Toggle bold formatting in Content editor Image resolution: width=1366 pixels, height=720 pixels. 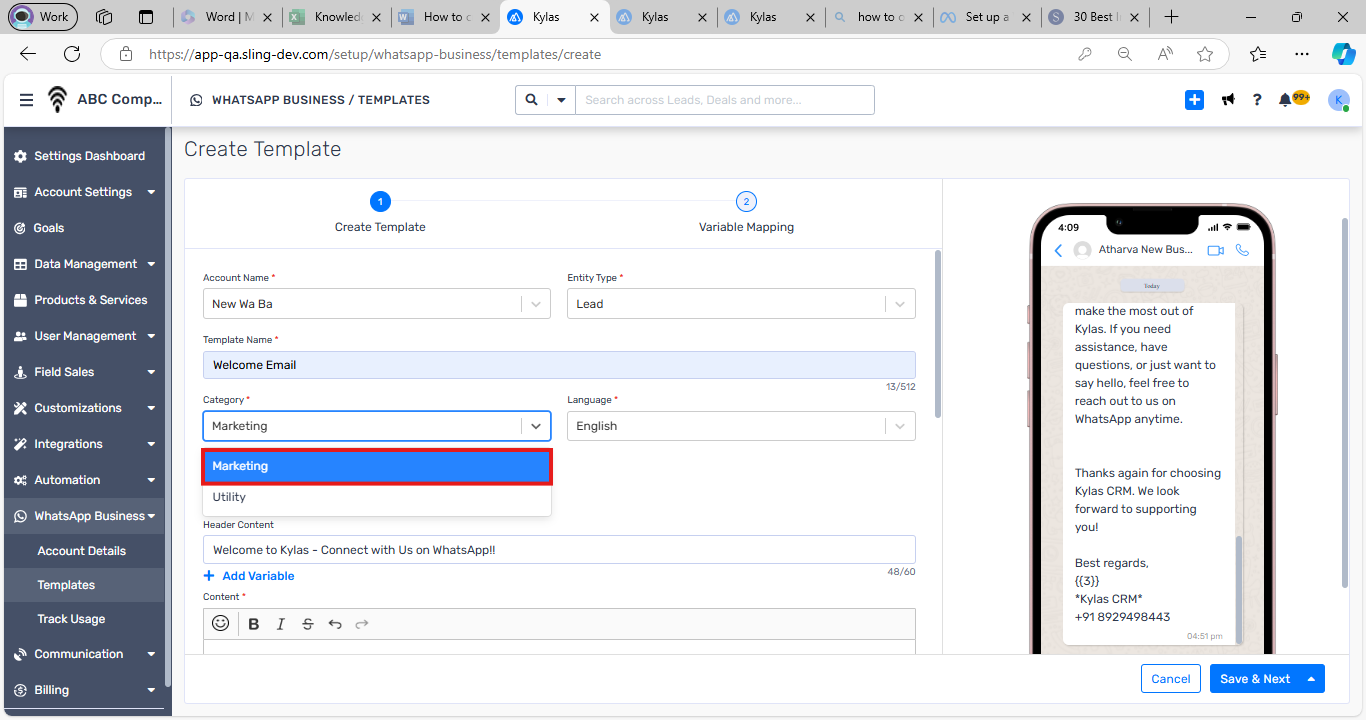click(x=254, y=624)
